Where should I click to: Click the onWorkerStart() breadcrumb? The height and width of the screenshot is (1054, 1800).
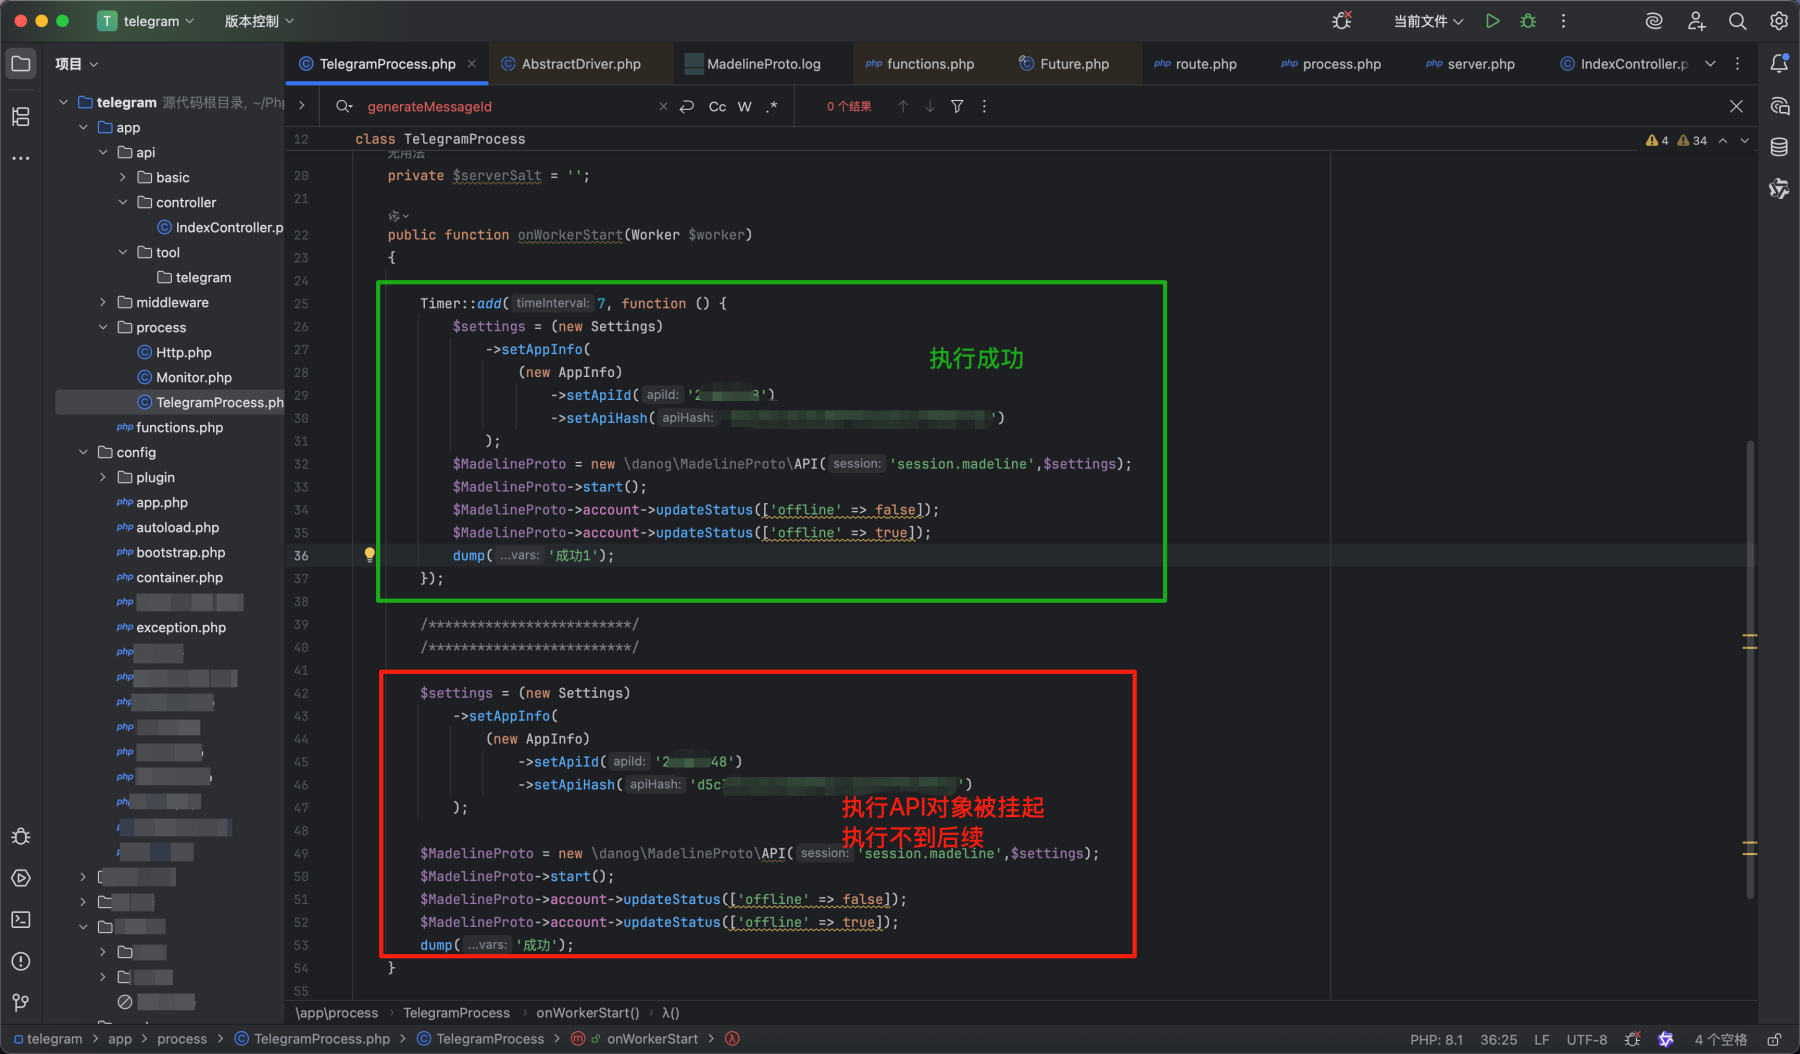point(587,1013)
